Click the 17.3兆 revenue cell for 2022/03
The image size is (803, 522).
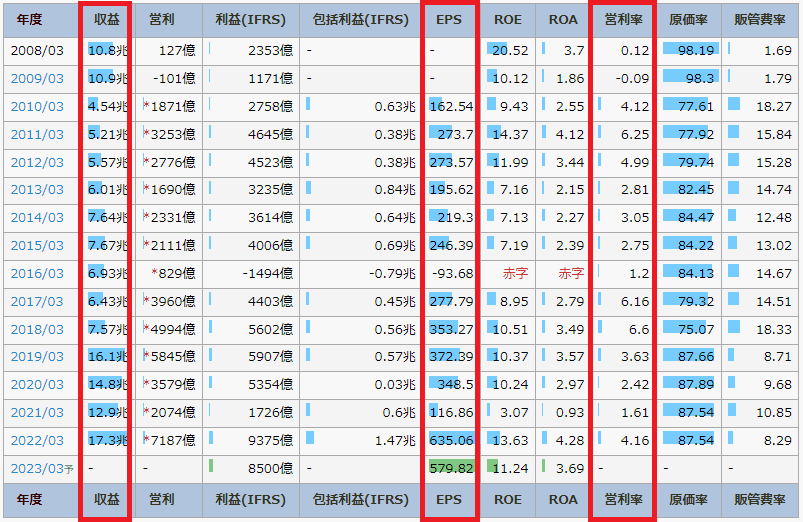point(106,440)
